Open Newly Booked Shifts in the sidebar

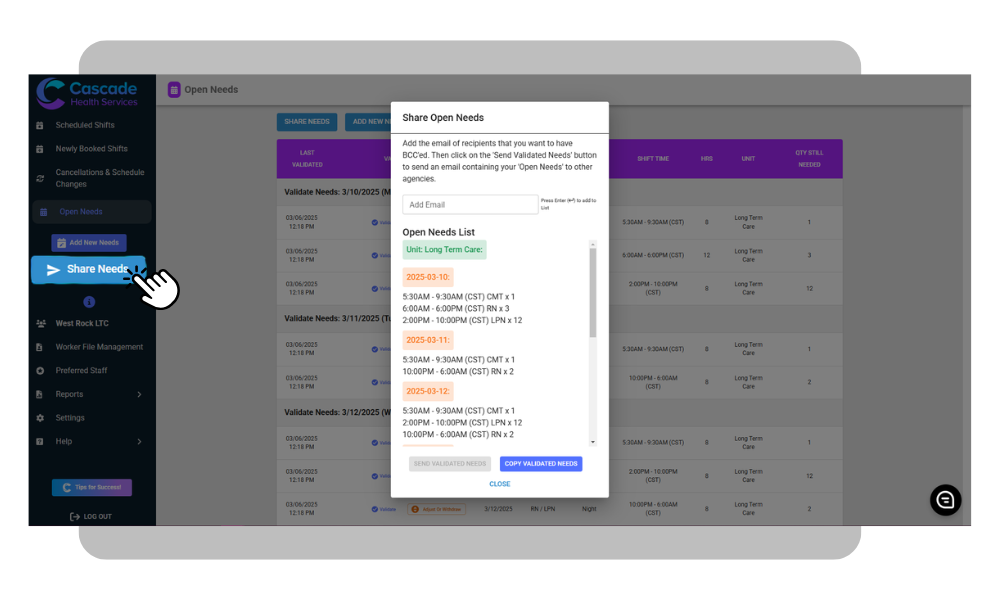pos(91,149)
